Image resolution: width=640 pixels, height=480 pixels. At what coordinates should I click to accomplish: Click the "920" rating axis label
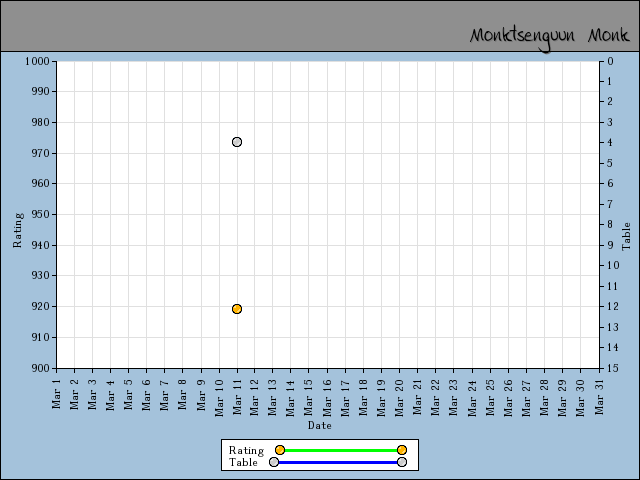click(x=40, y=306)
